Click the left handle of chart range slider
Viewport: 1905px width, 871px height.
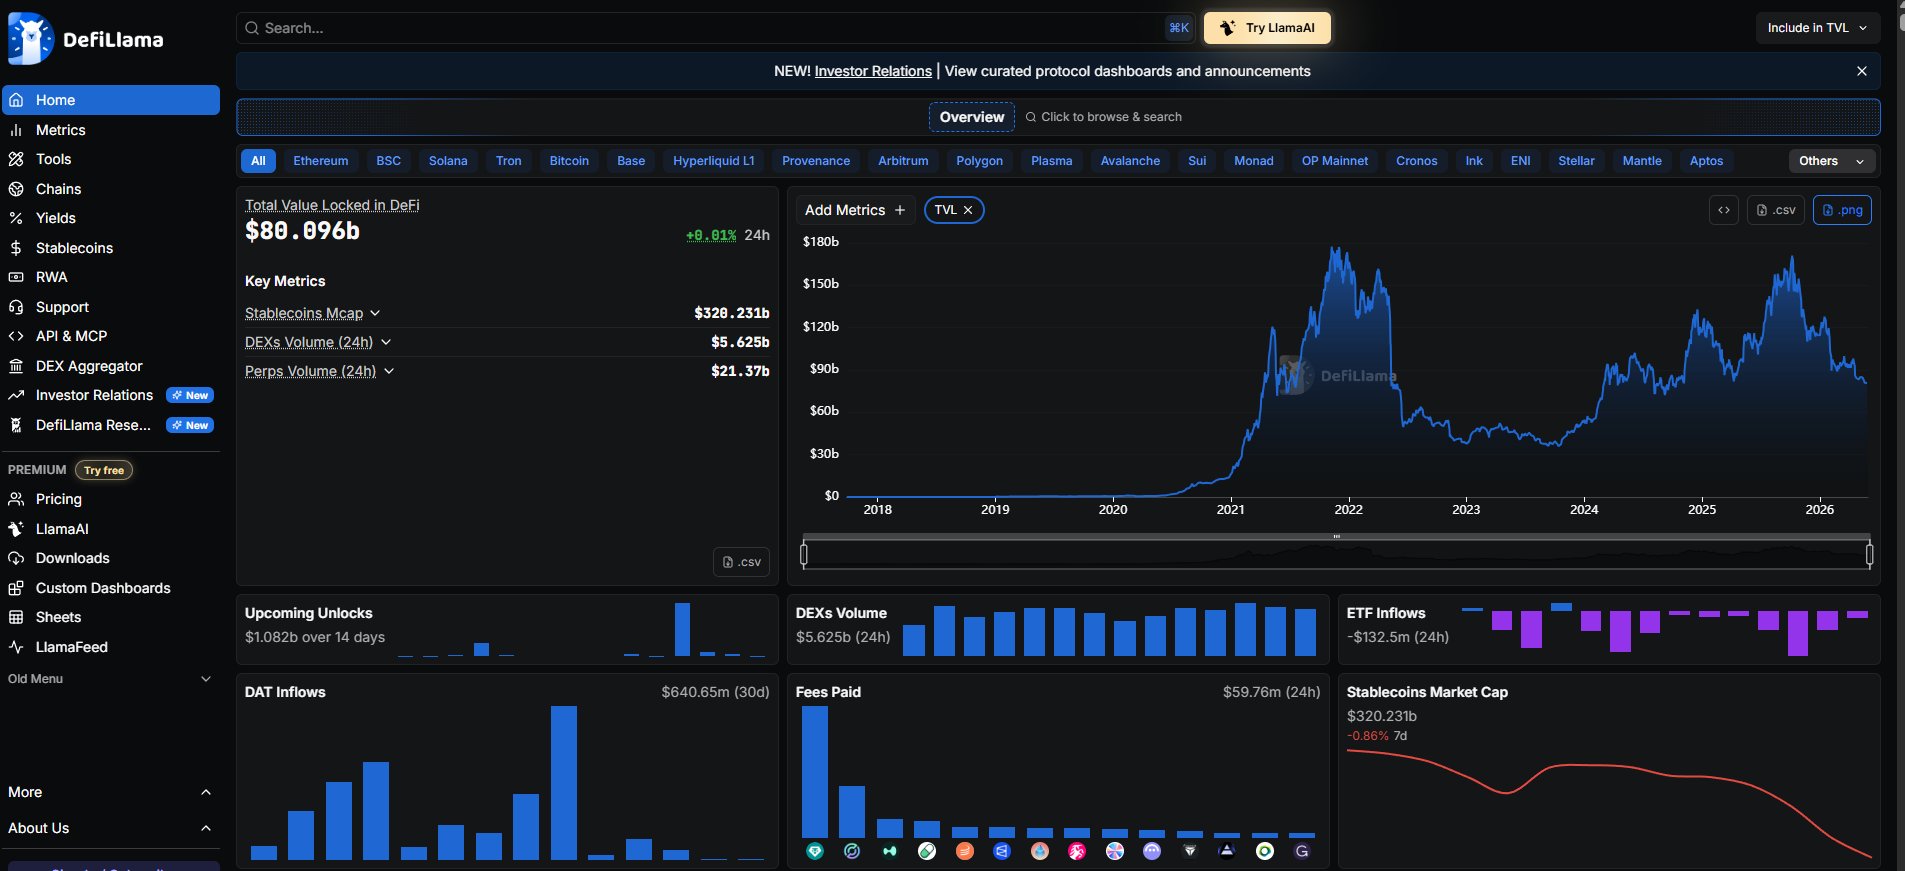pyautogui.click(x=804, y=553)
